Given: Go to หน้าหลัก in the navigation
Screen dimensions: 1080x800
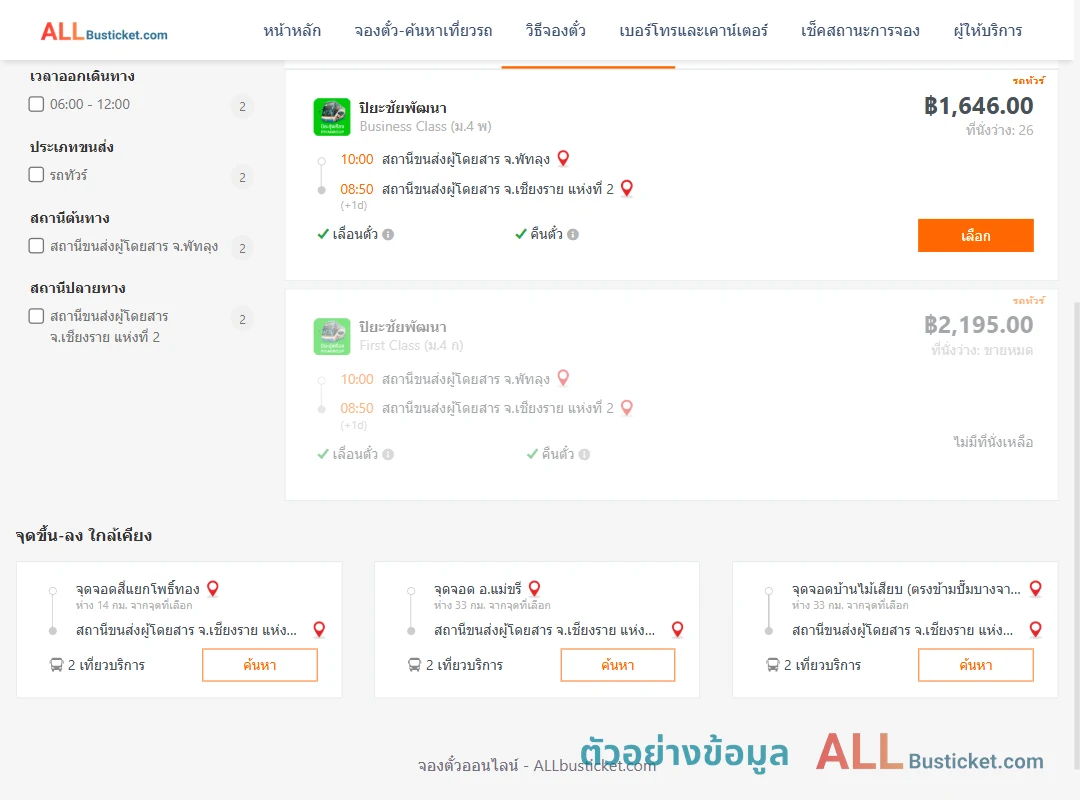Looking at the screenshot, I should (x=292, y=31).
